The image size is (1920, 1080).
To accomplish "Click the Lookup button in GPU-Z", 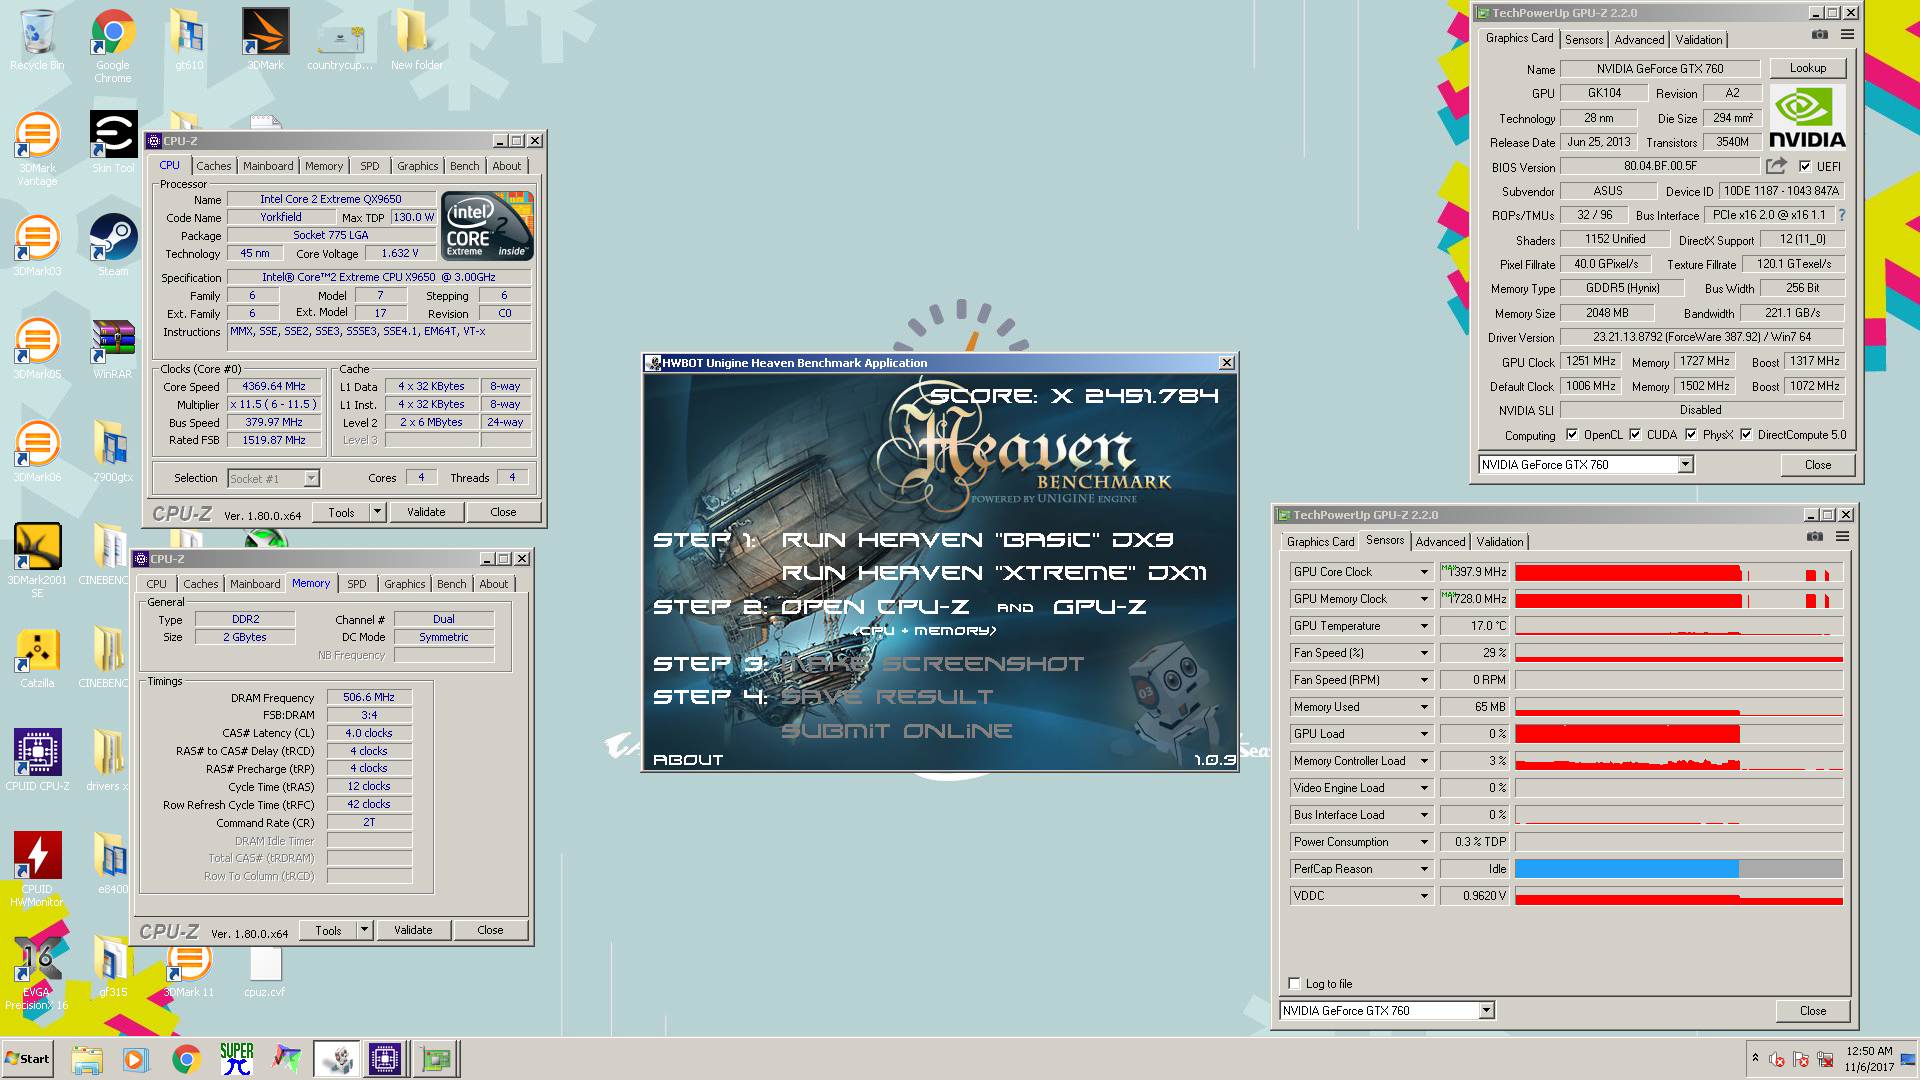I will (x=1807, y=68).
